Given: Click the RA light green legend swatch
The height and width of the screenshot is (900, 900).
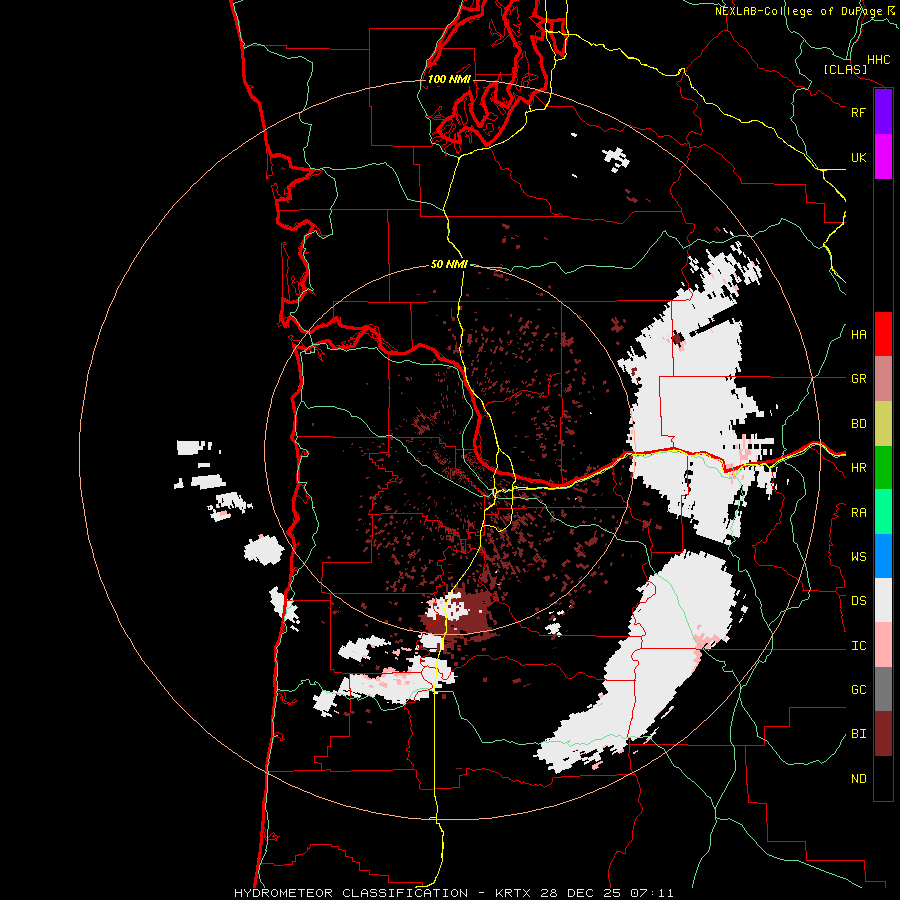Looking at the screenshot, I should tap(883, 512).
